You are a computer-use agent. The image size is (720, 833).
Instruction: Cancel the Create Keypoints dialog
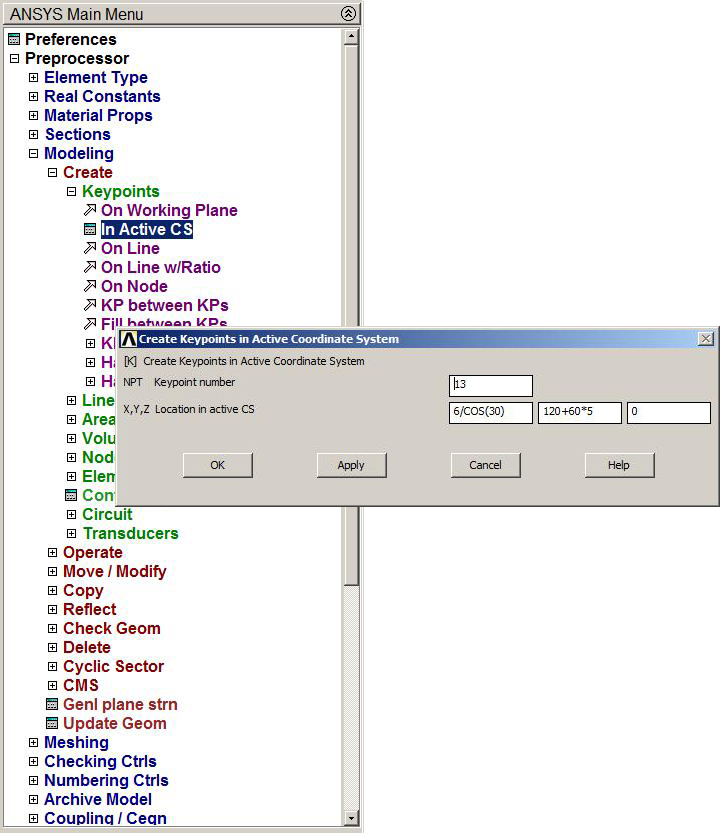485,465
